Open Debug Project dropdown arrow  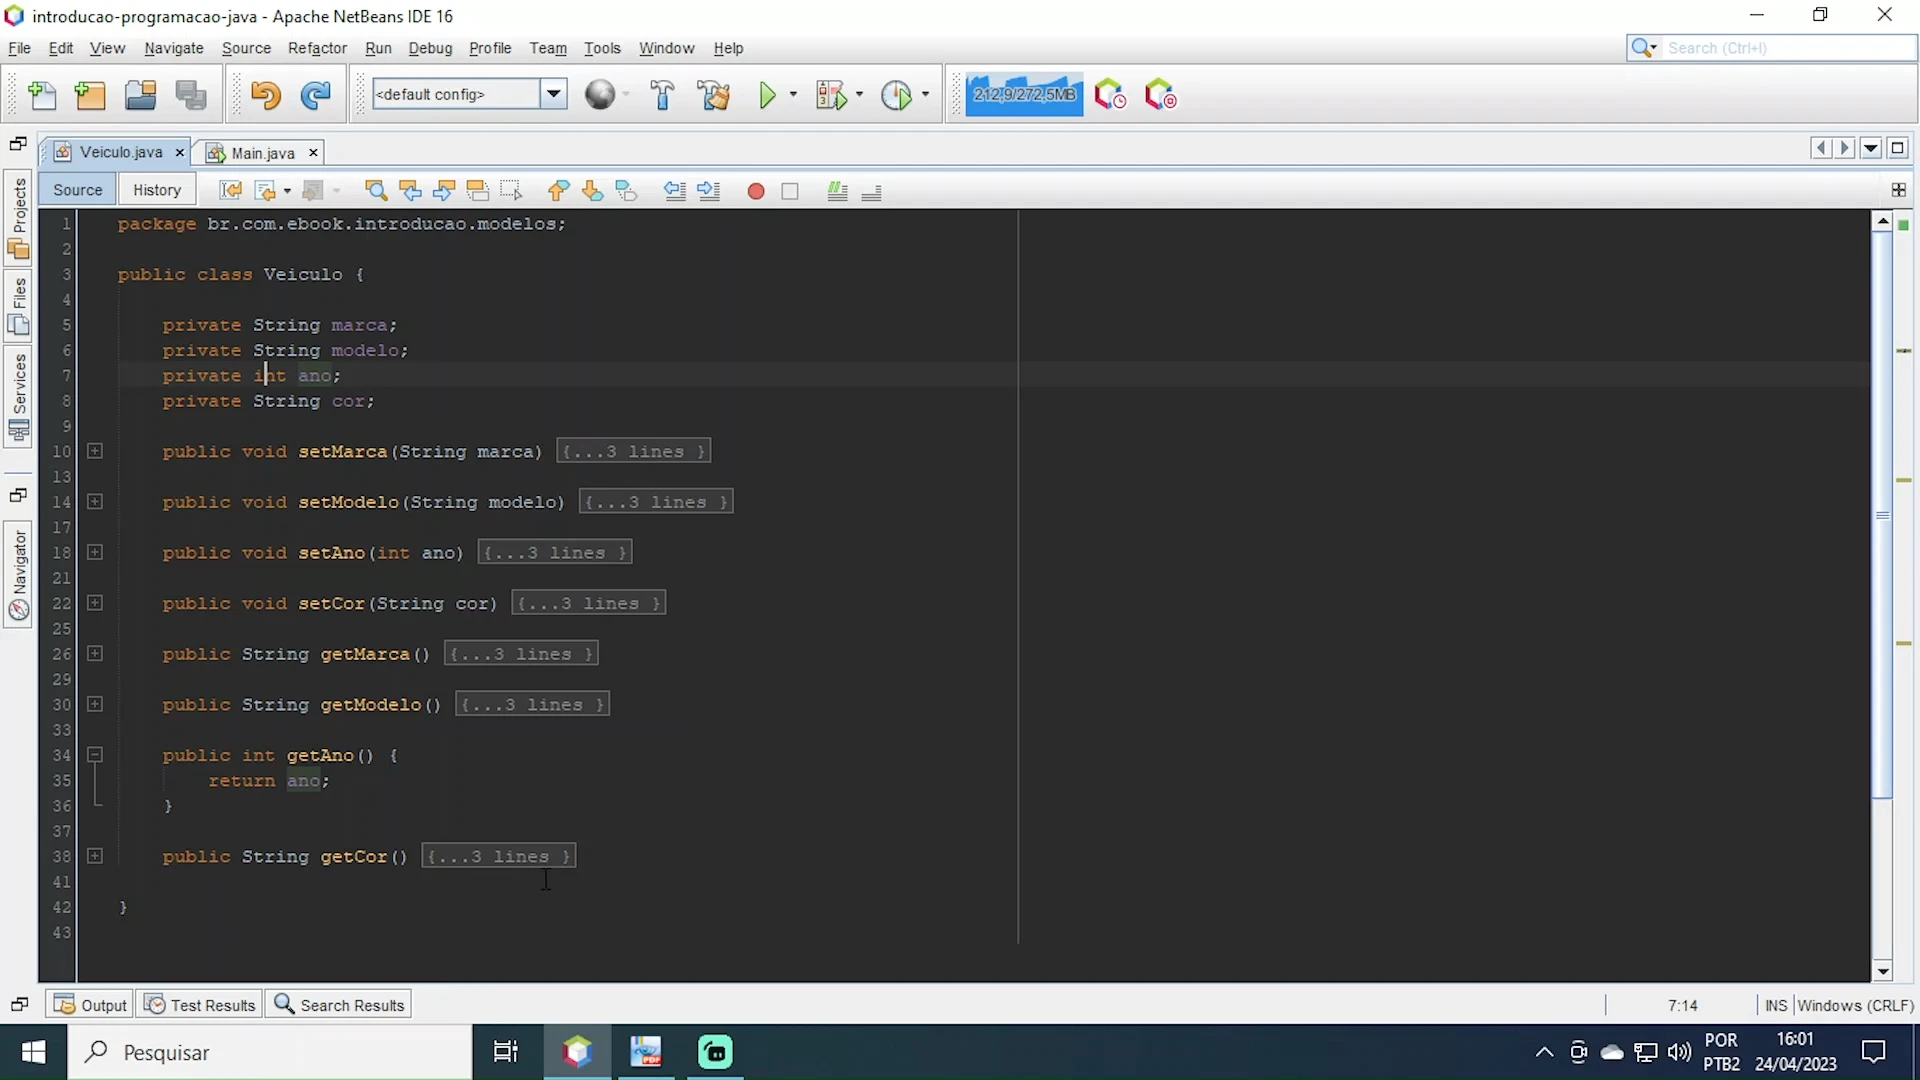(859, 95)
